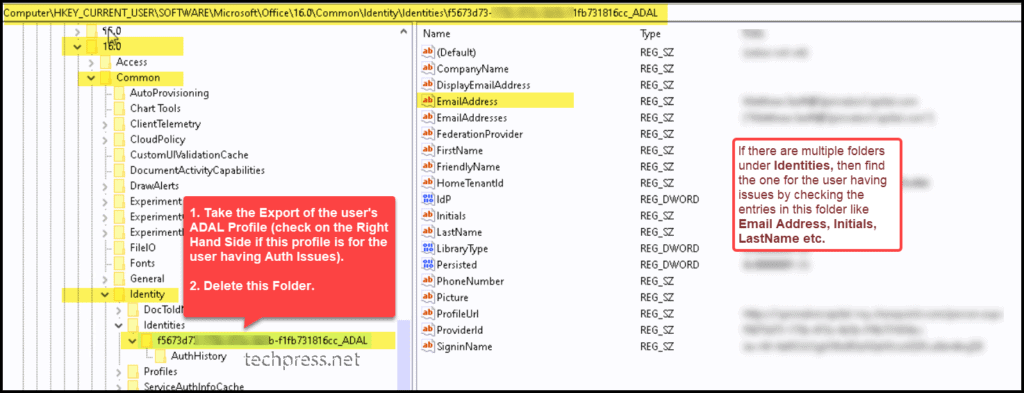This screenshot has width=1024, height=393.
Task: Select the EmailAddress string value icon
Action: [428, 101]
